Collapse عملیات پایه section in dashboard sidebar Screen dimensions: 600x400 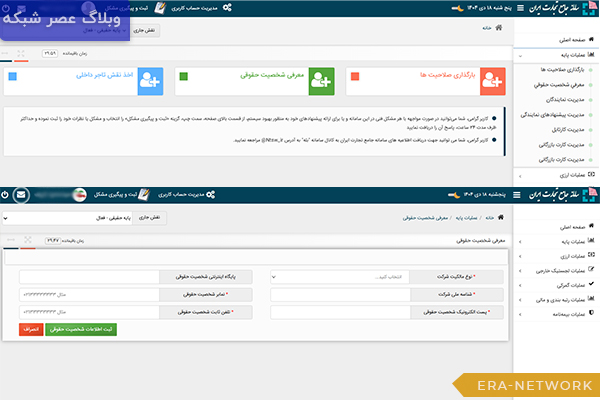pyautogui.click(x=520, y=56)
